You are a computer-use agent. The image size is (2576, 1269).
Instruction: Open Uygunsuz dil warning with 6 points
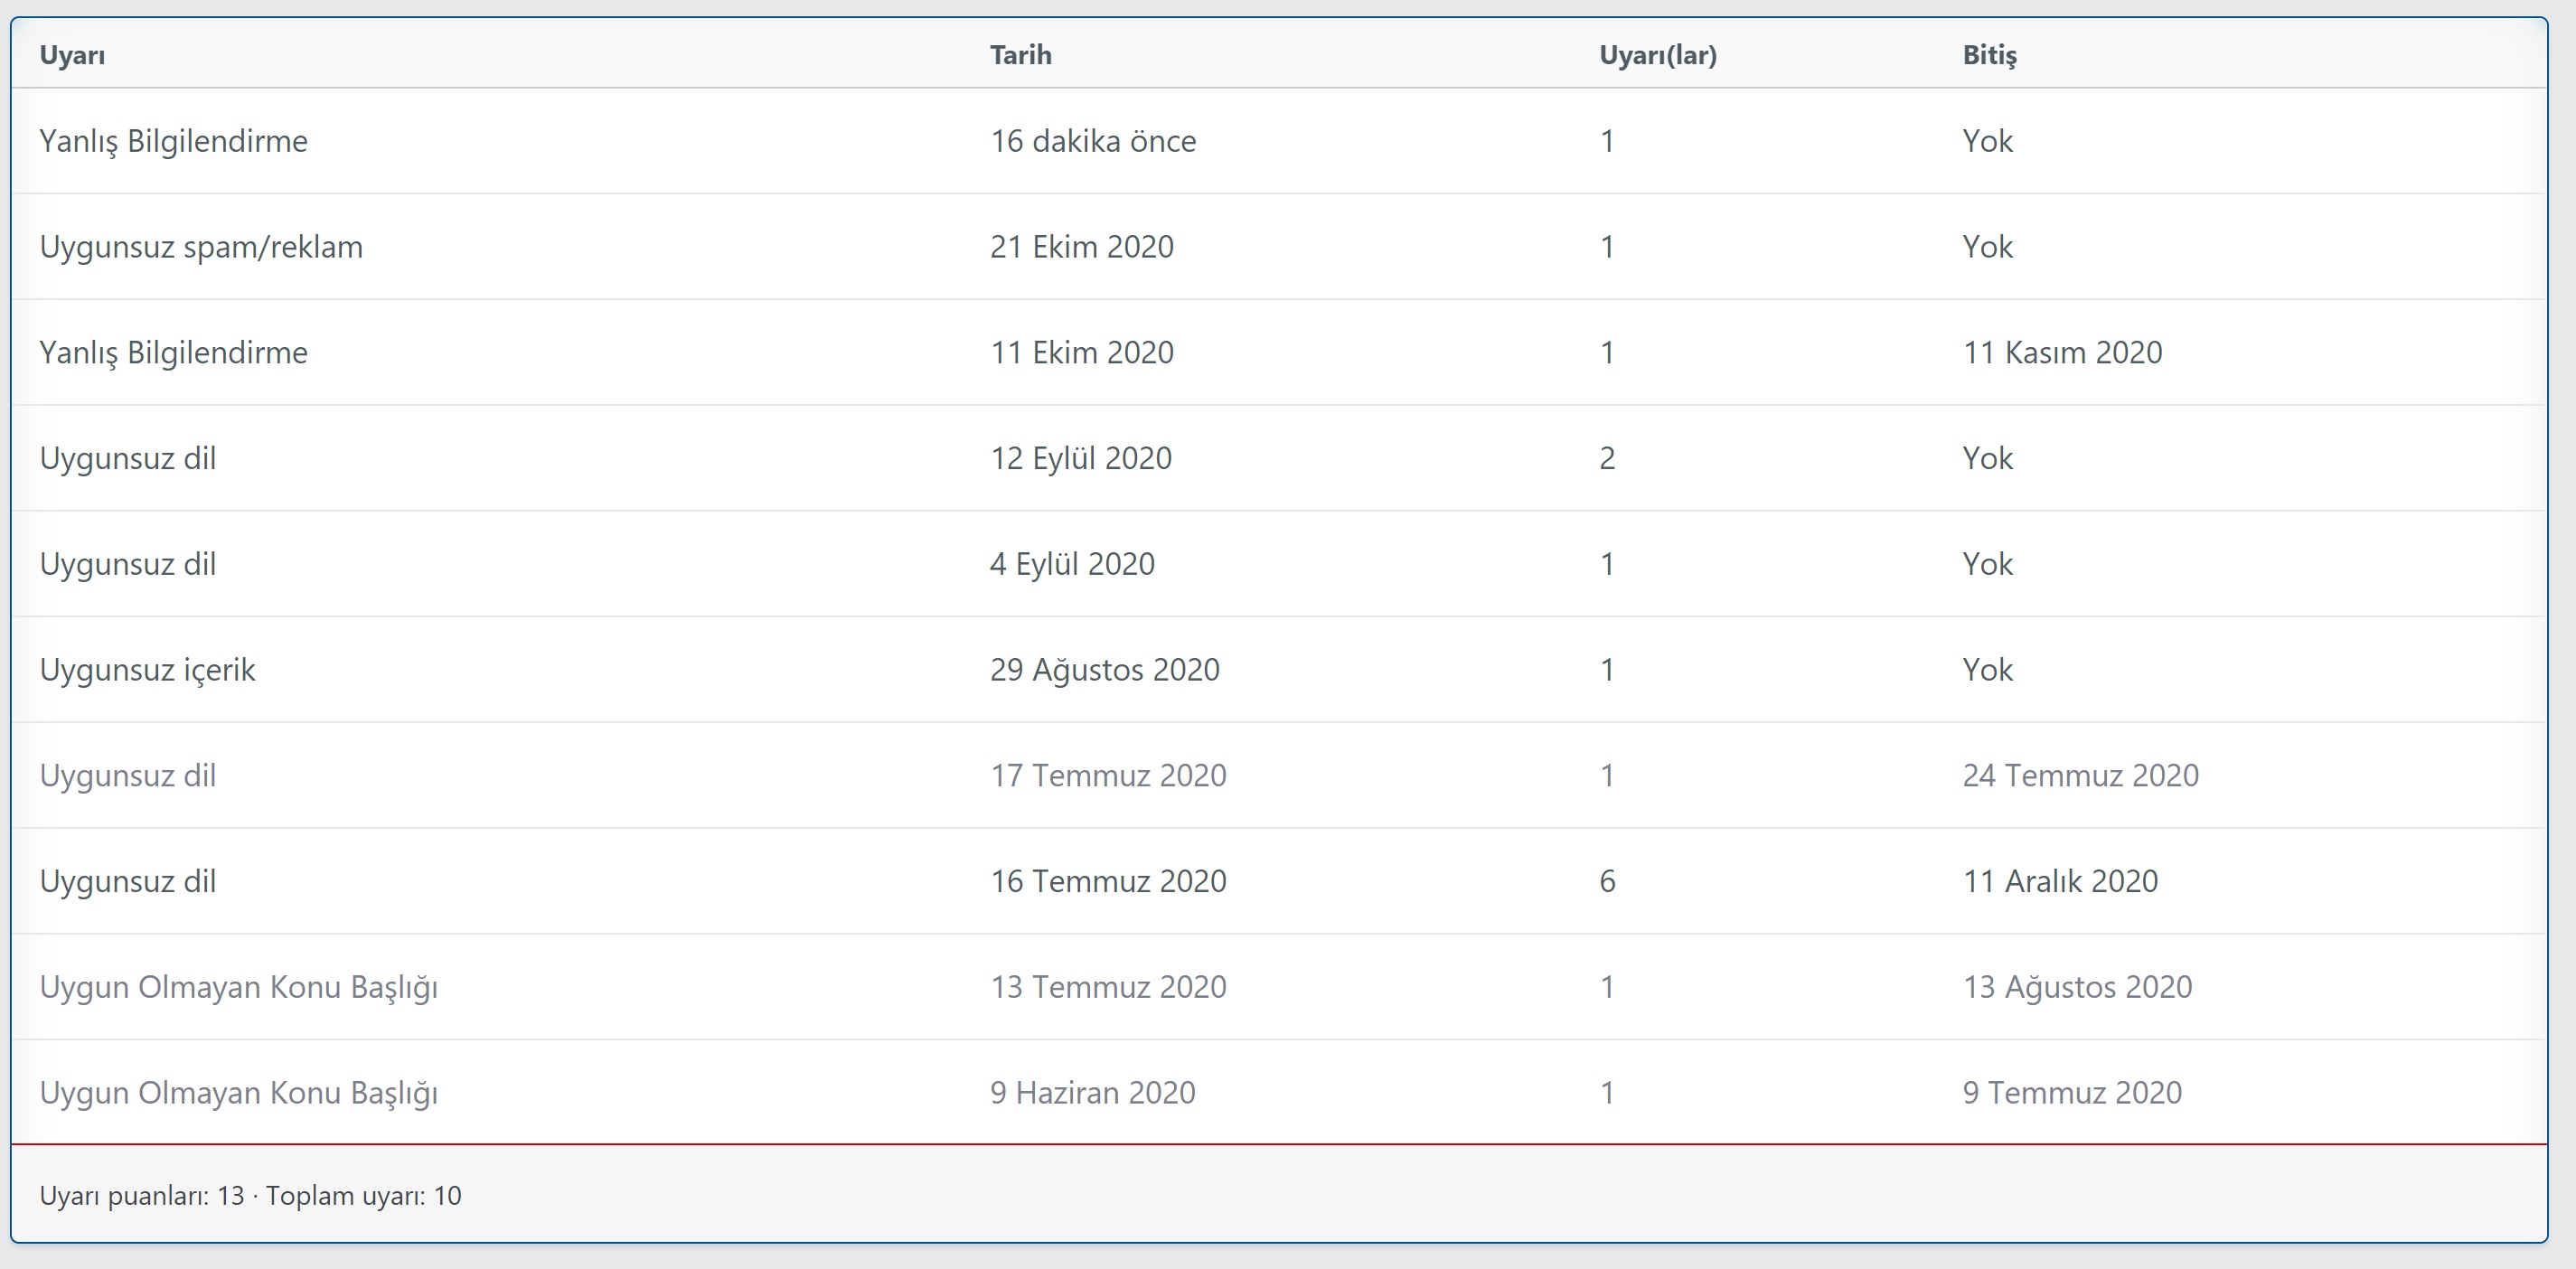coord(128,881)
